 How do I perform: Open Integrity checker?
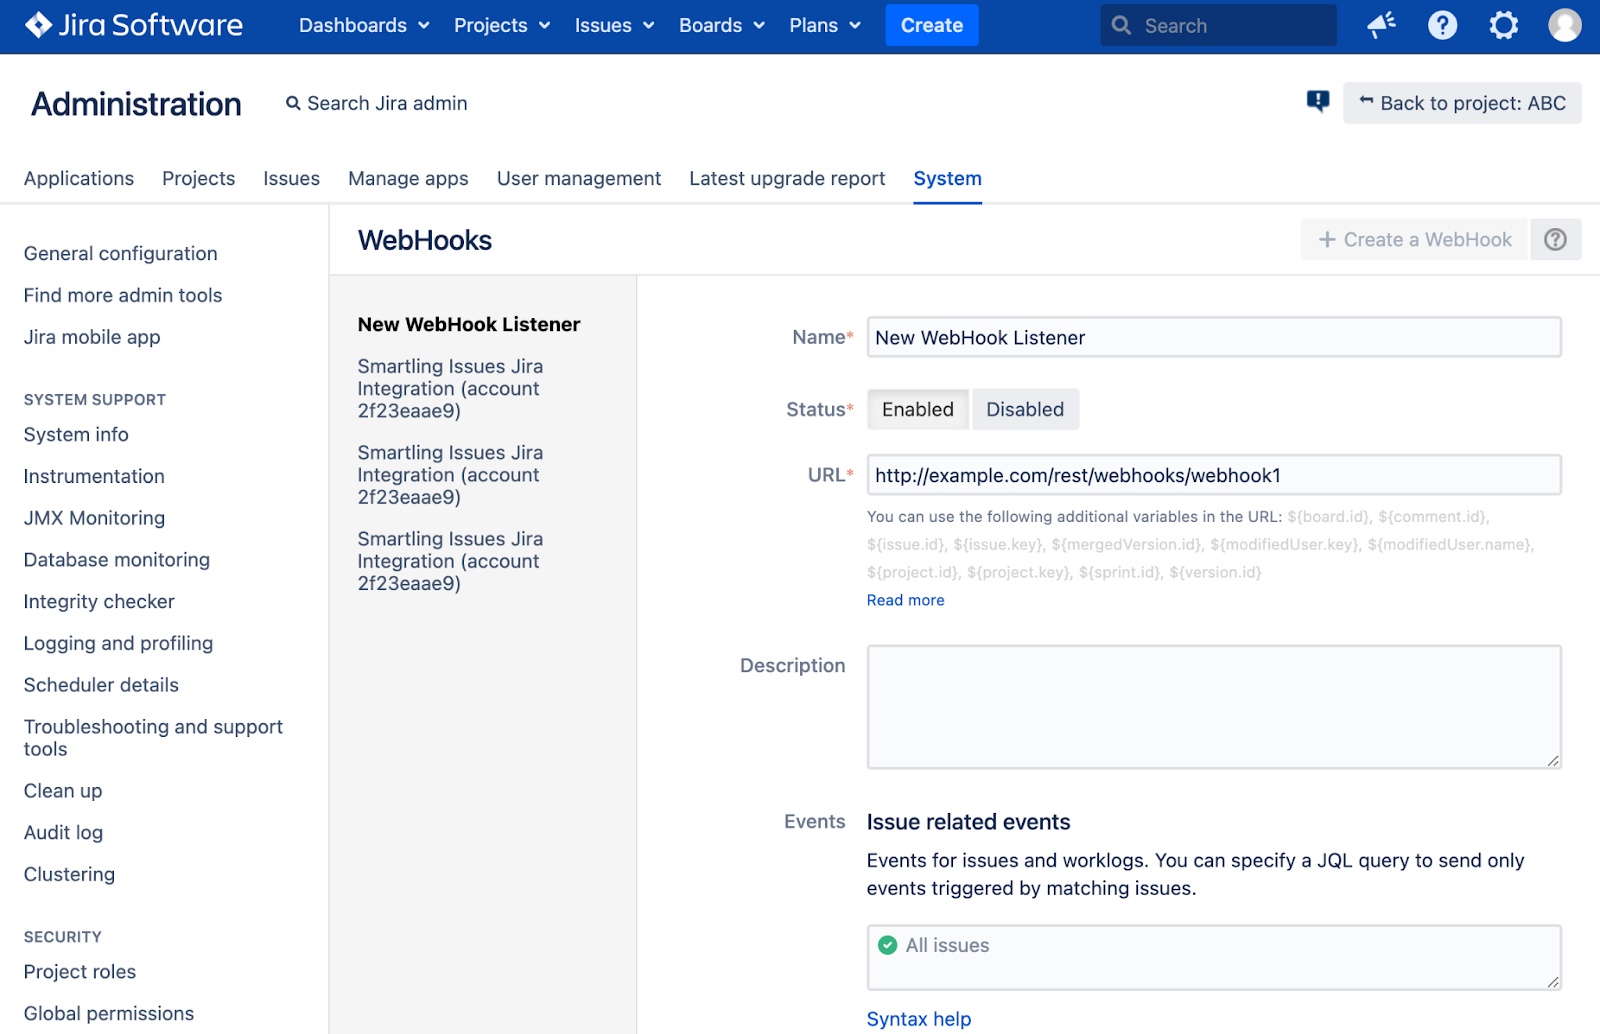[99, 602]
